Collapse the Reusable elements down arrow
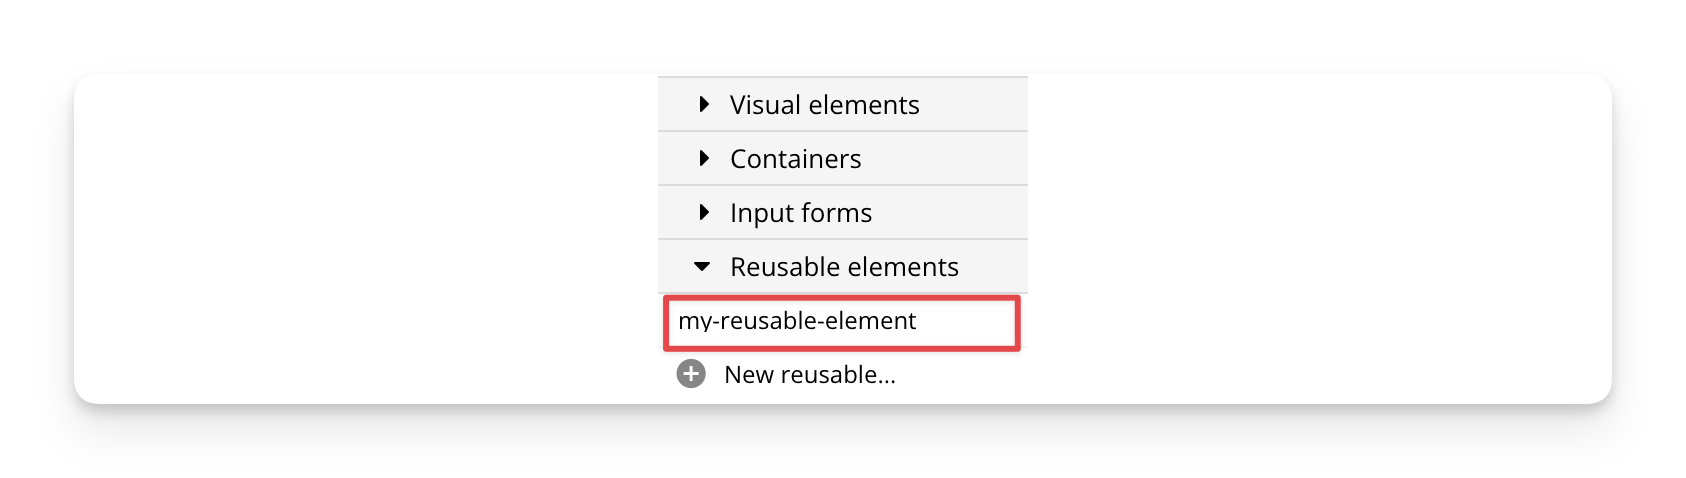1686x478 pixels. 702,267
